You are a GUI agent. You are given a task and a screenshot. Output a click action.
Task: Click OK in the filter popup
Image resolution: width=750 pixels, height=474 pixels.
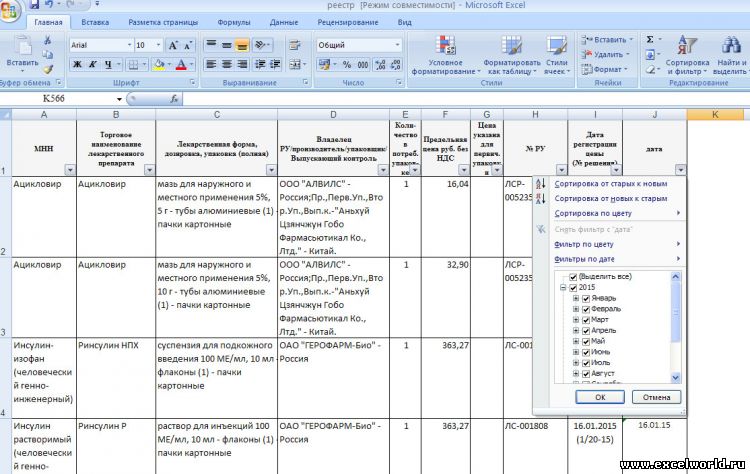600,397
